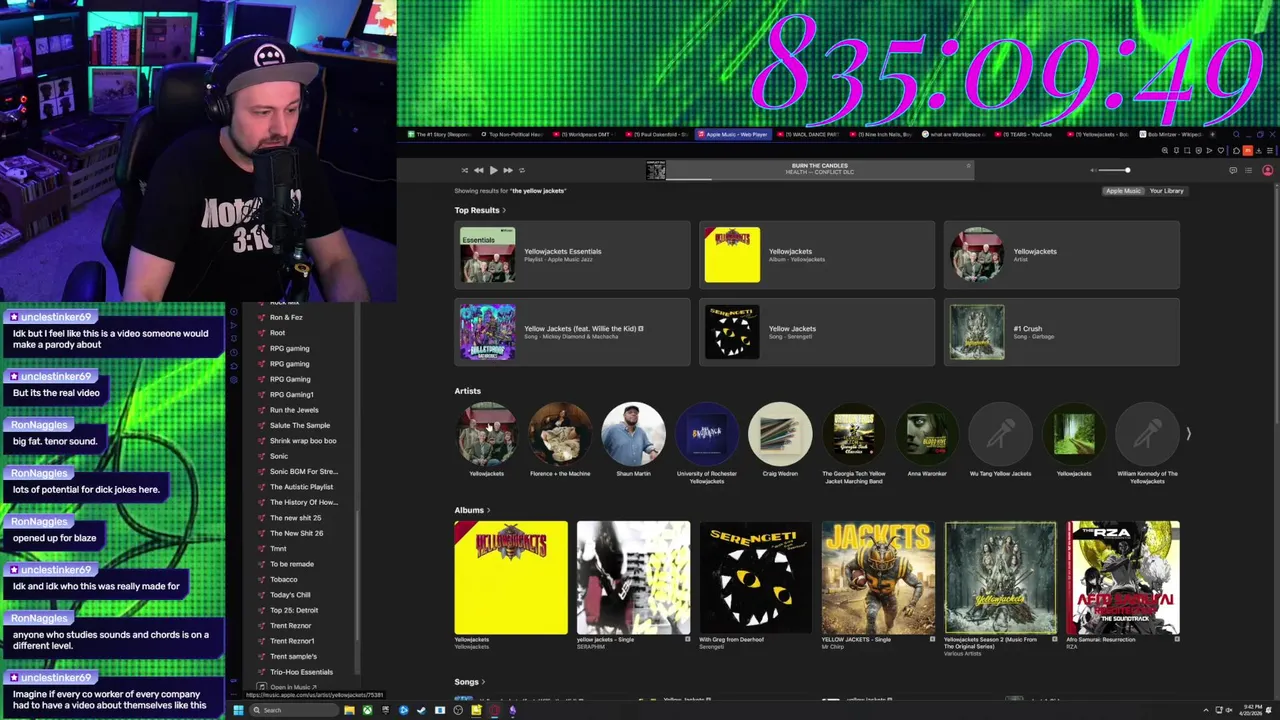Open the Yellowjackets artist top result
The image size is (1280, 720).
point(1062,255)
